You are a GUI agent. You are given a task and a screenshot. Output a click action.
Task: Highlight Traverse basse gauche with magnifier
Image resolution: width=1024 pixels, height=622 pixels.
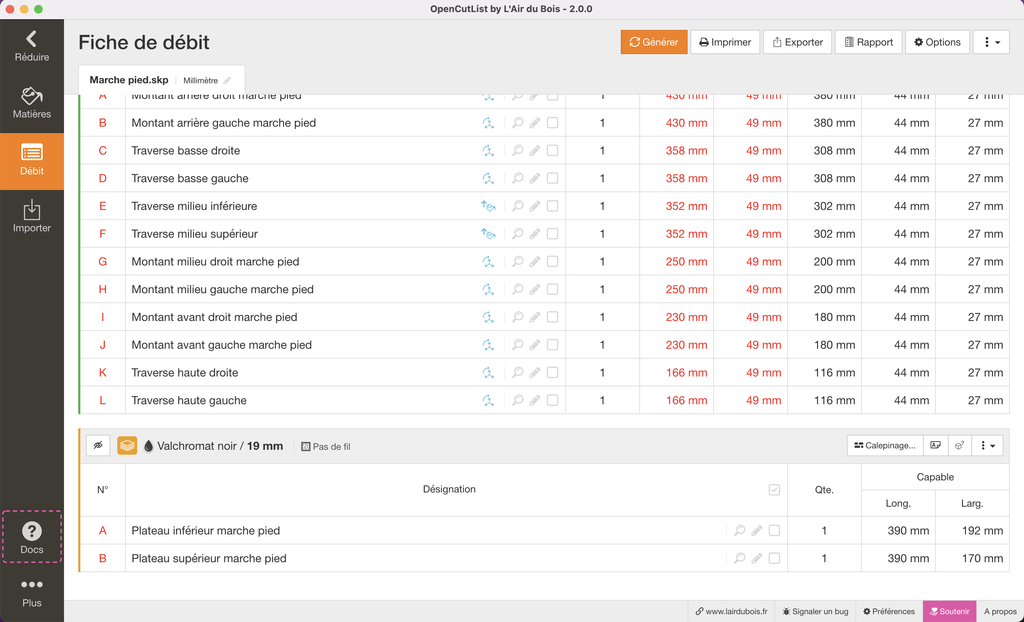coord(517,178)
